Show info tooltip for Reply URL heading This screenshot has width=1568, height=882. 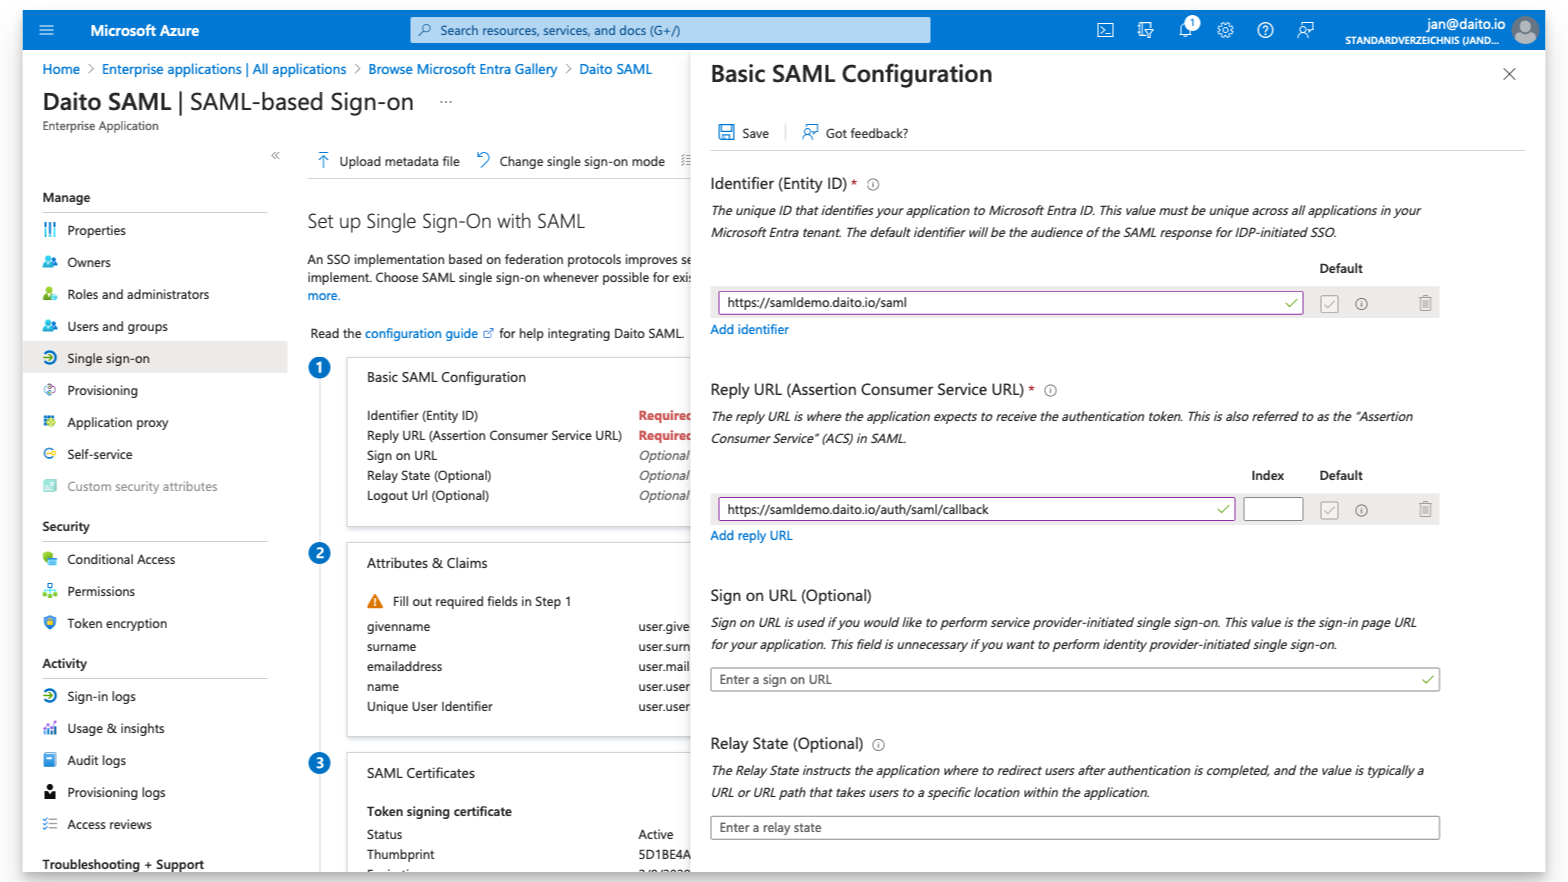pos(1050,391)
